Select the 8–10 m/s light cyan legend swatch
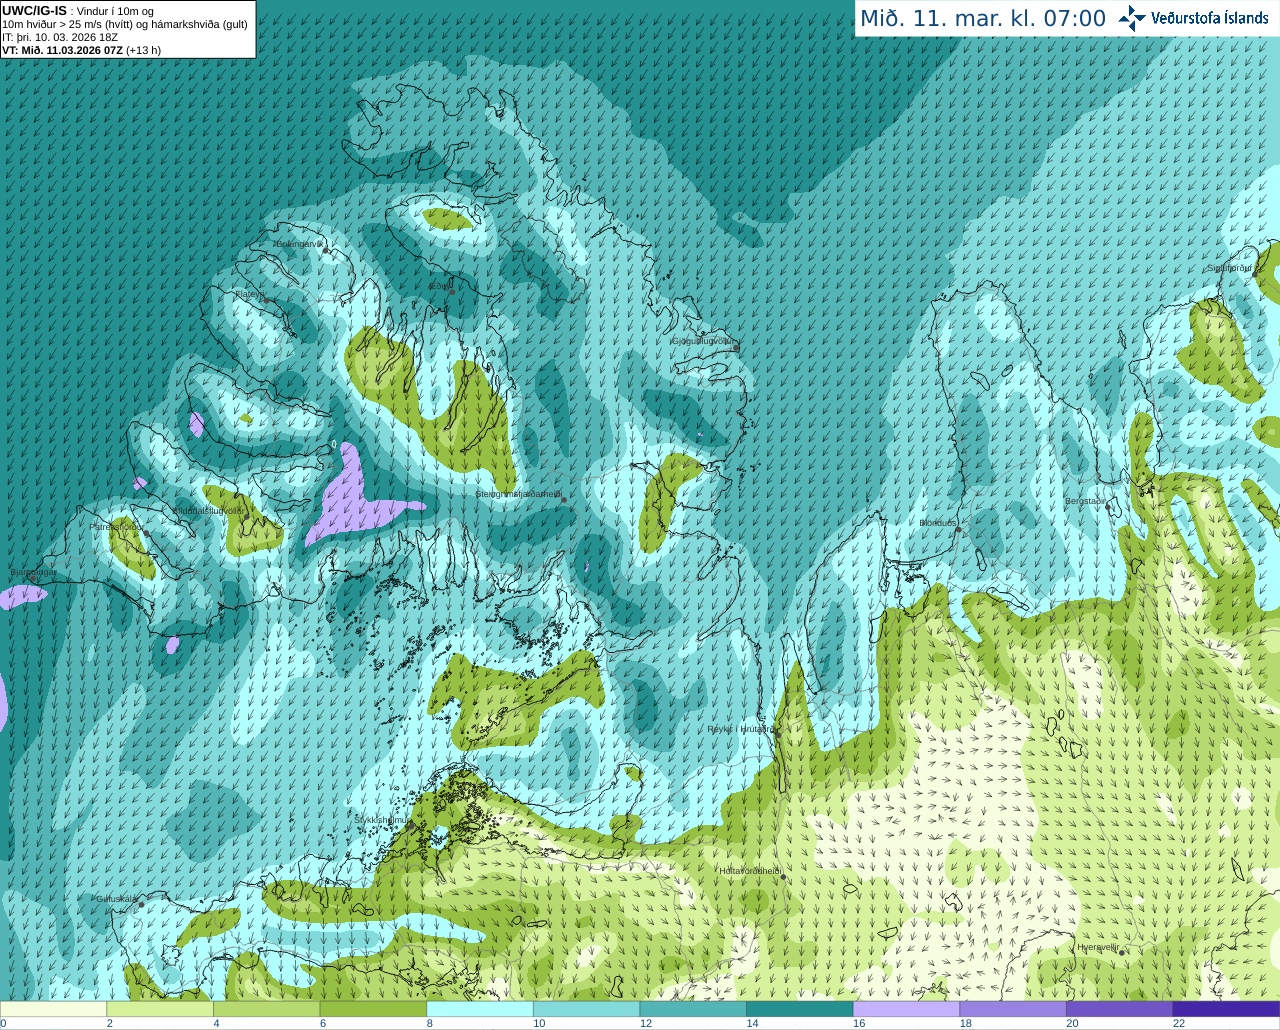The image size is (1280, 1030). tap(480, 1009)
